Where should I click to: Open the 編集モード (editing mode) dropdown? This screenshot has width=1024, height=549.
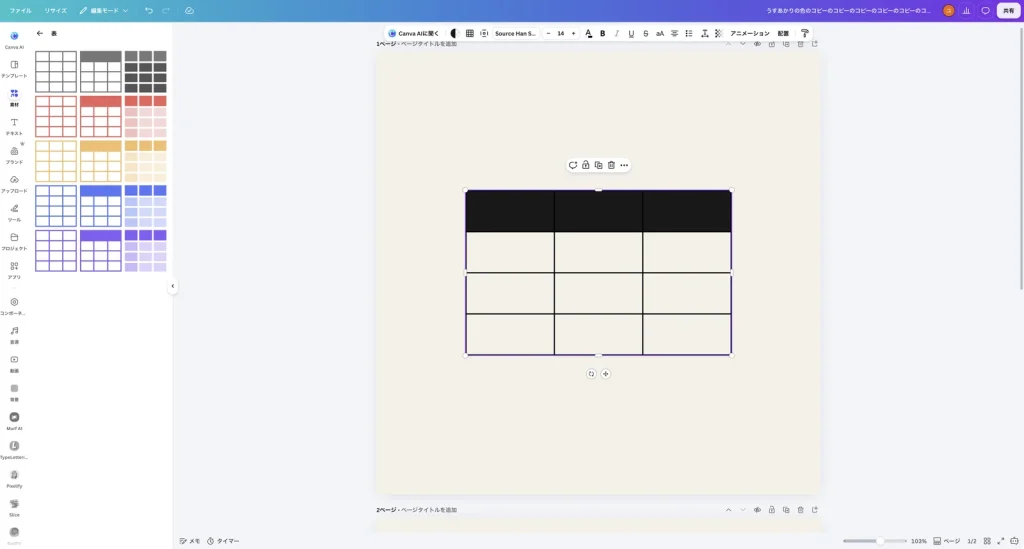[x=104, y=10]
